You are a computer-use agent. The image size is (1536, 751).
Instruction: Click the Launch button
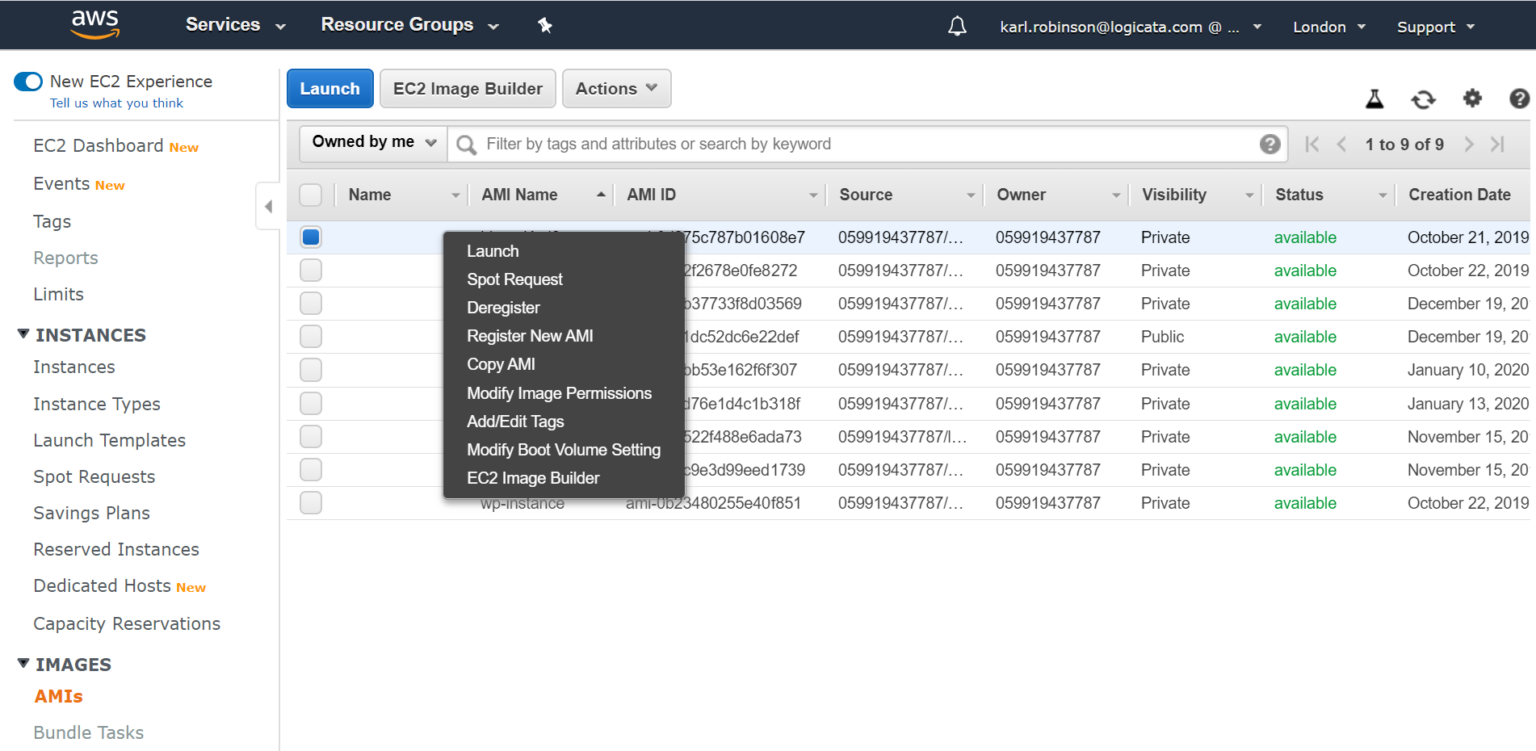[330, 88]
